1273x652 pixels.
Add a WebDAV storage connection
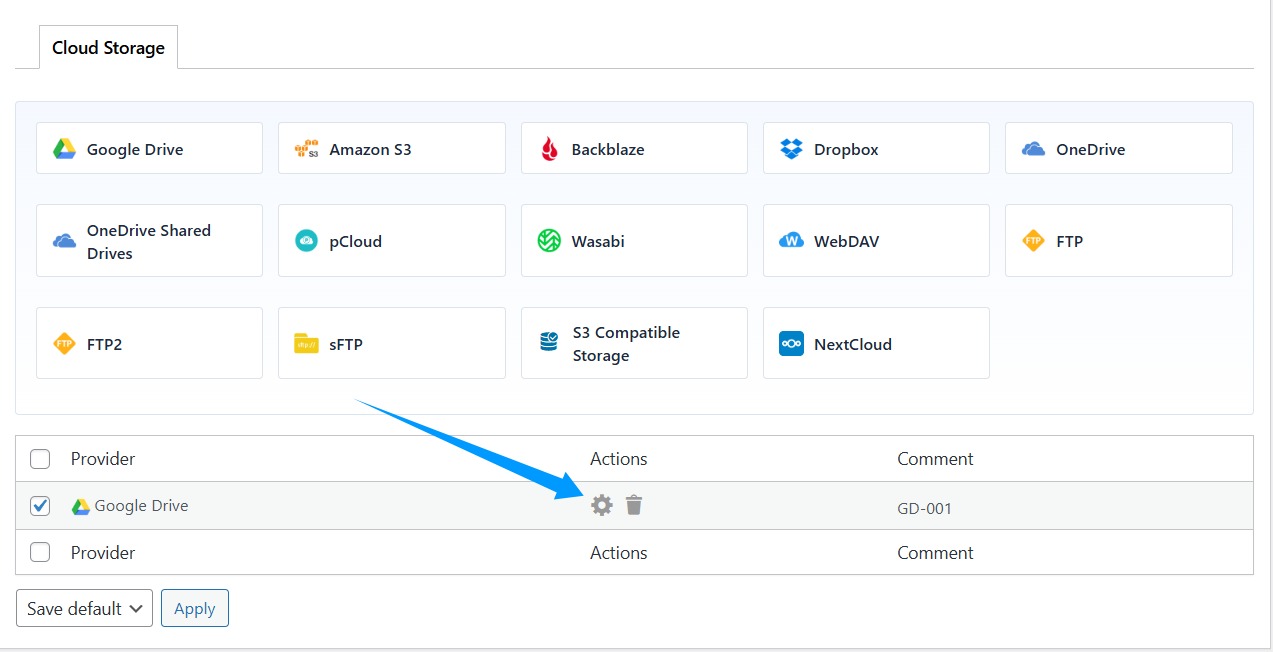tap(876, 240)
